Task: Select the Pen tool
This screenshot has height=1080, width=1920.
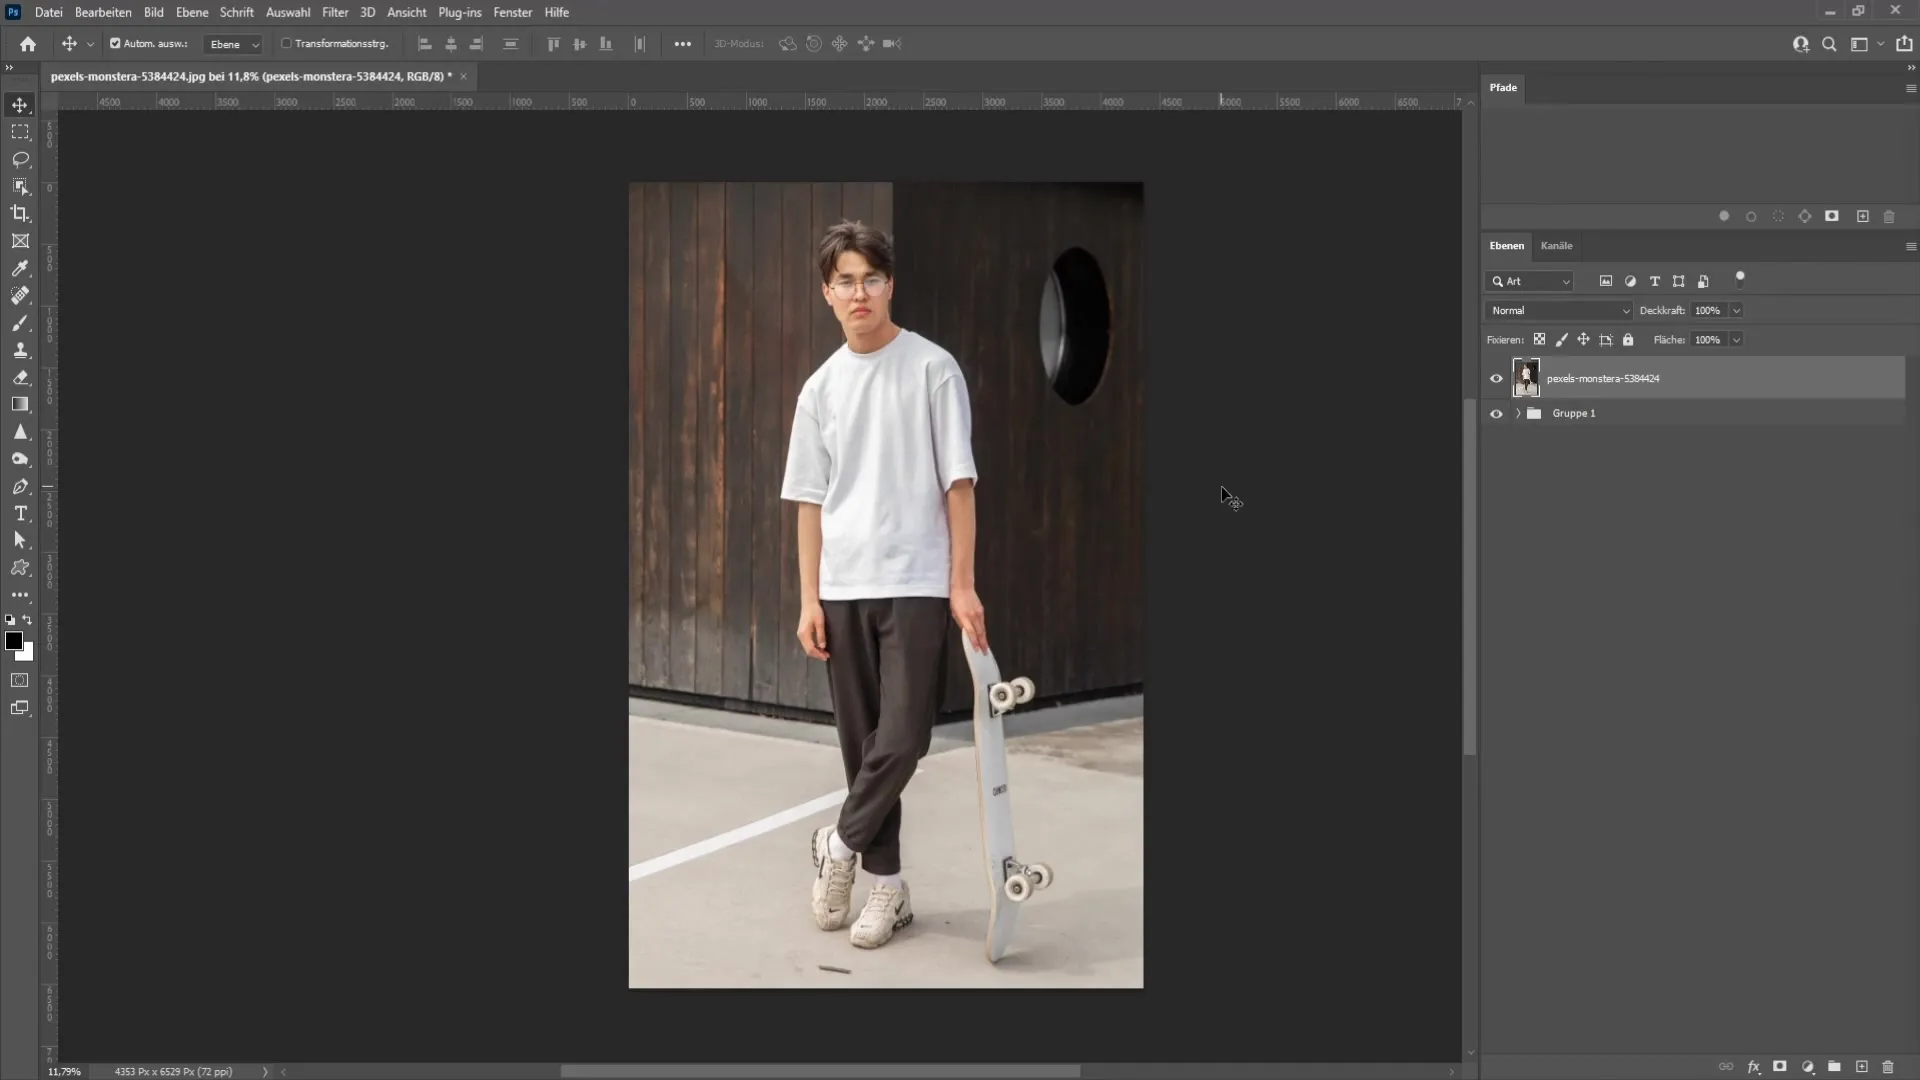Action: tap(20, 487)
